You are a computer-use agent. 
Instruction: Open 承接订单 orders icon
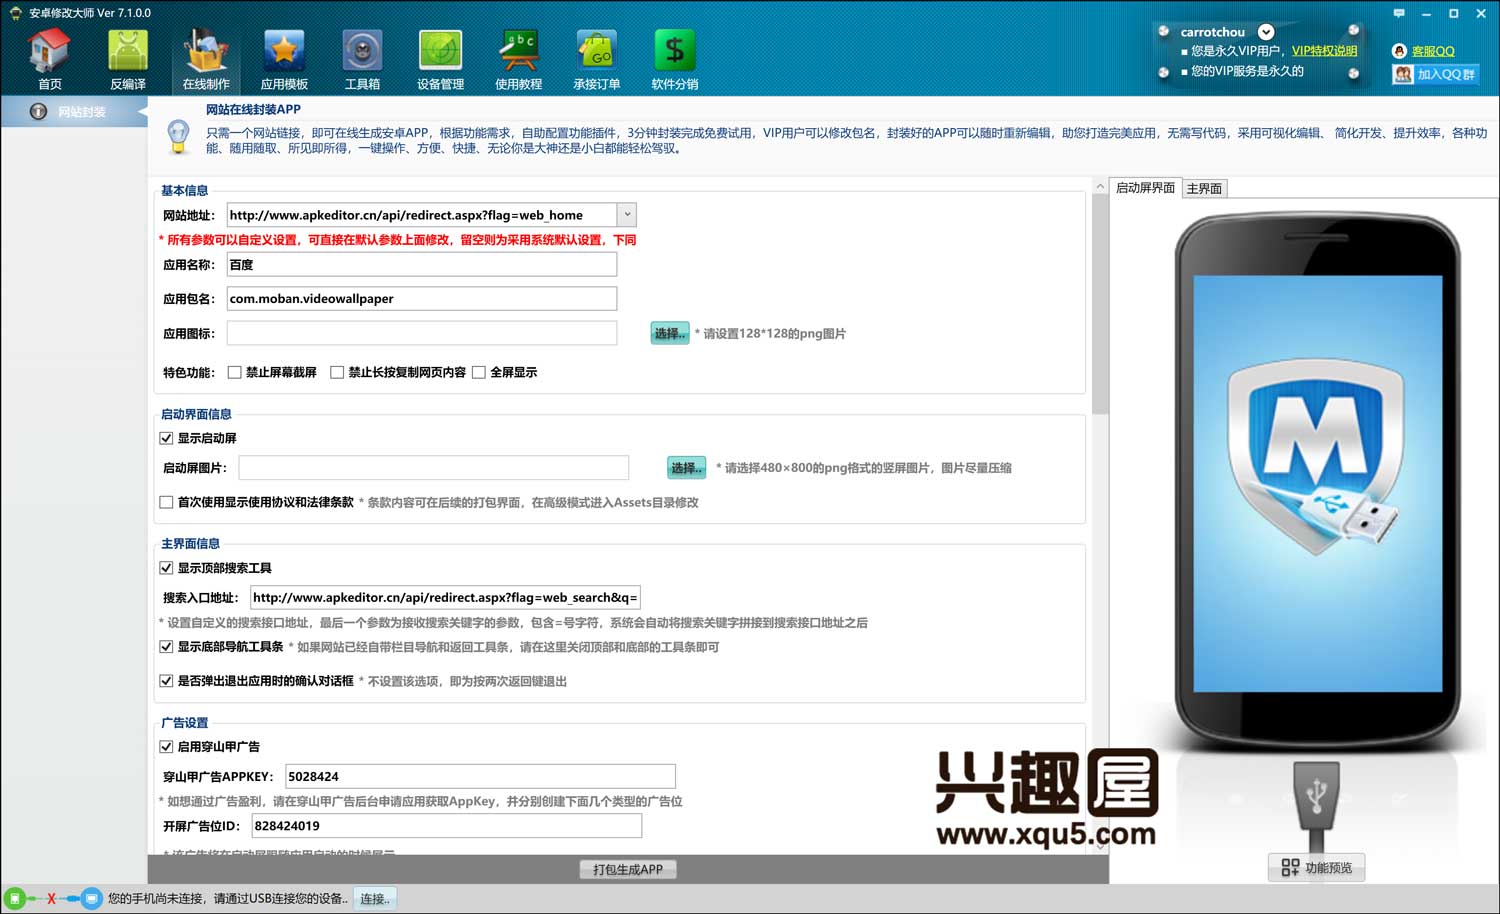tap(596, 60)
